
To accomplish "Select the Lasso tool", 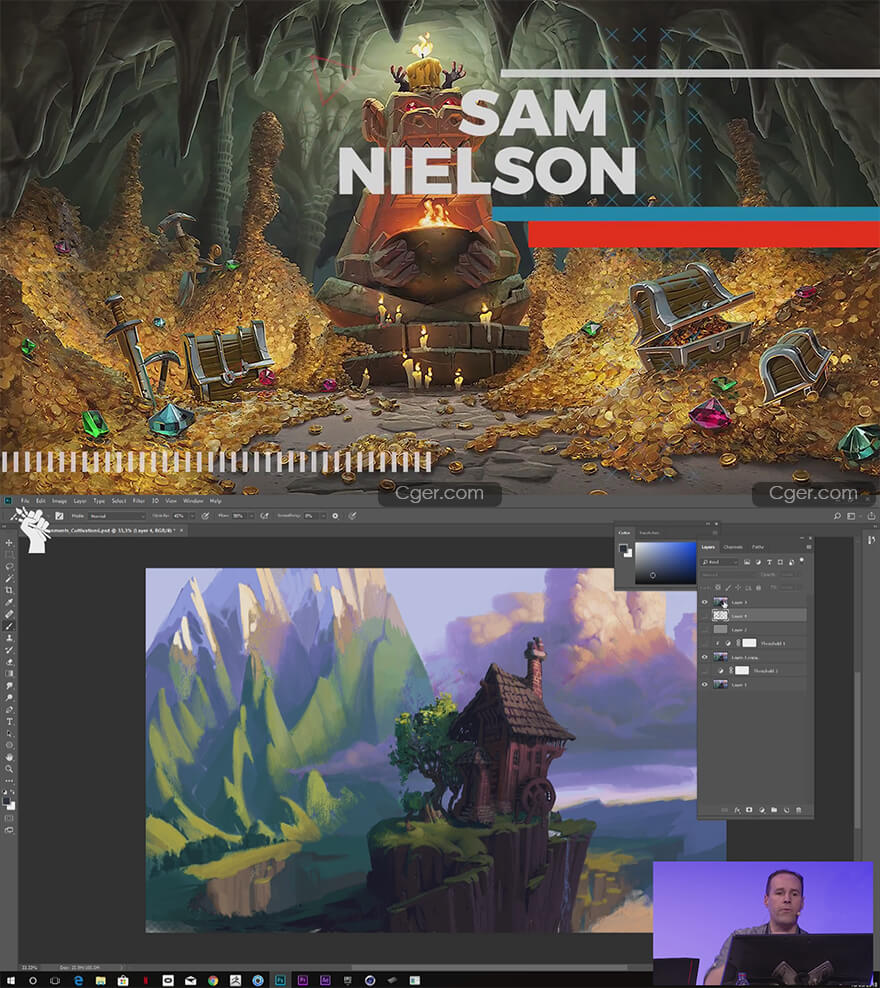I will coord(9,566).
